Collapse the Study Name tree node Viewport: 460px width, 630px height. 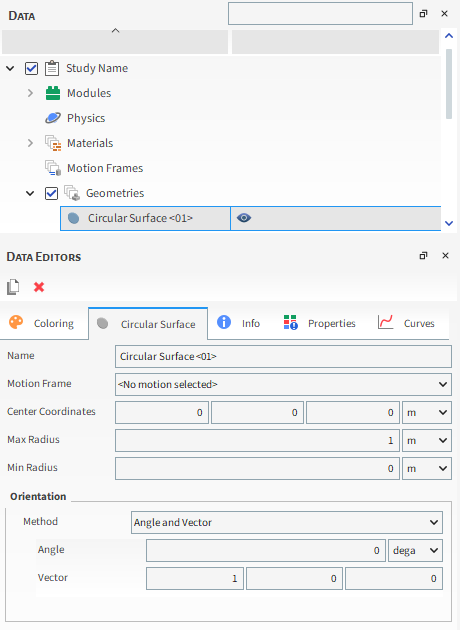coord(10,68)
